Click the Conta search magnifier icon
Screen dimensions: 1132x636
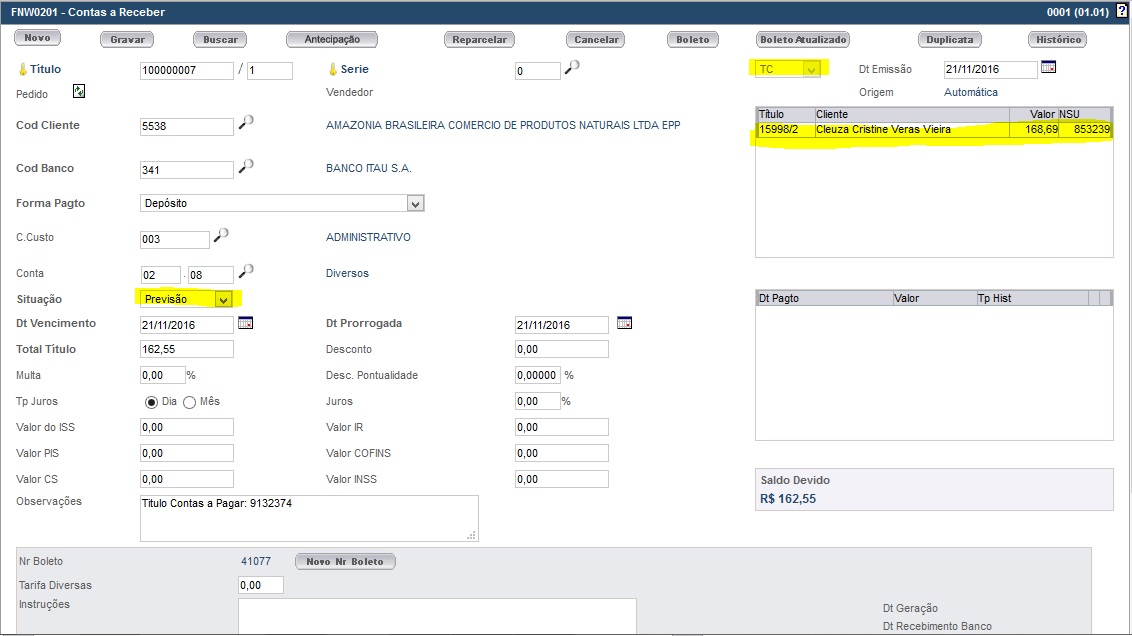[x=246, y=271]
